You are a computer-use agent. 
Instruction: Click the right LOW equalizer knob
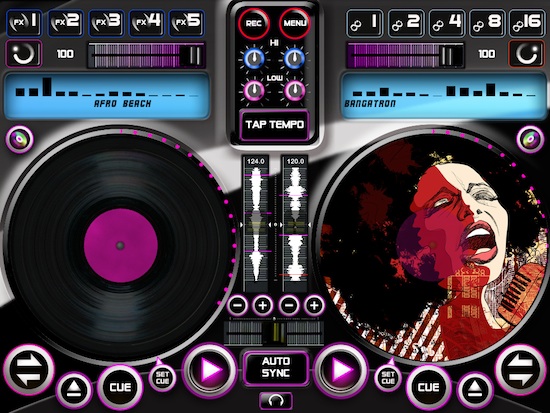coord(294,91)
